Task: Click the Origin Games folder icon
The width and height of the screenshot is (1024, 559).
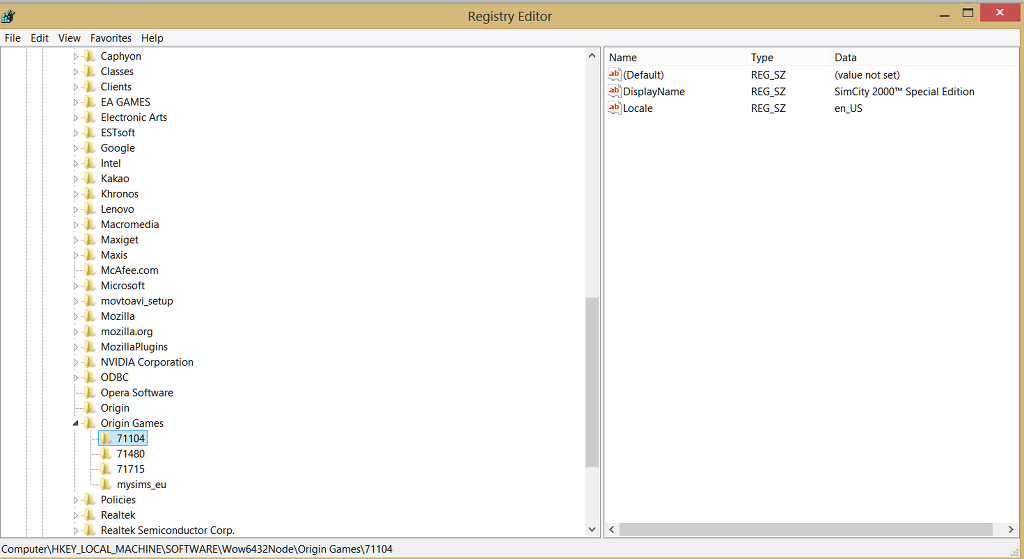Action: 90,423
